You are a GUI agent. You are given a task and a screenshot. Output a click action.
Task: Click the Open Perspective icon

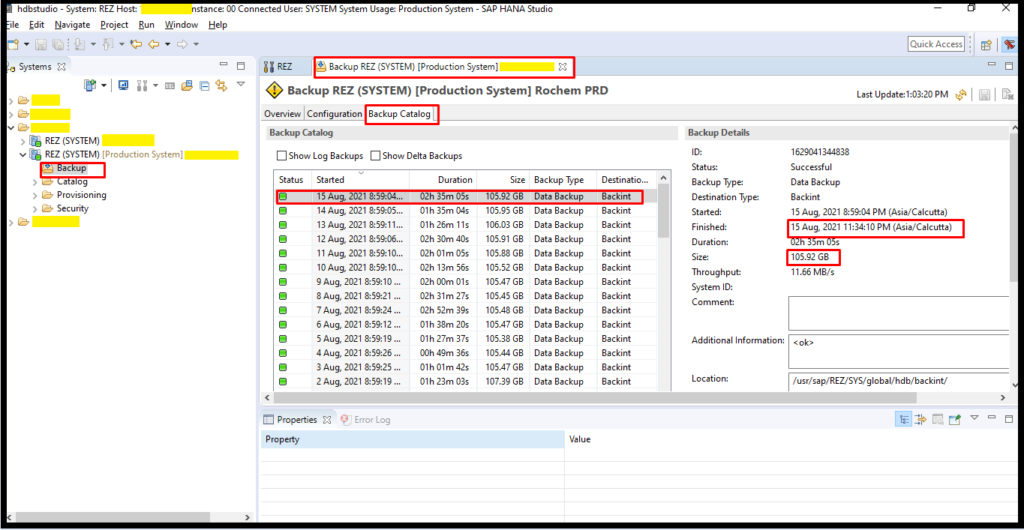986,44
